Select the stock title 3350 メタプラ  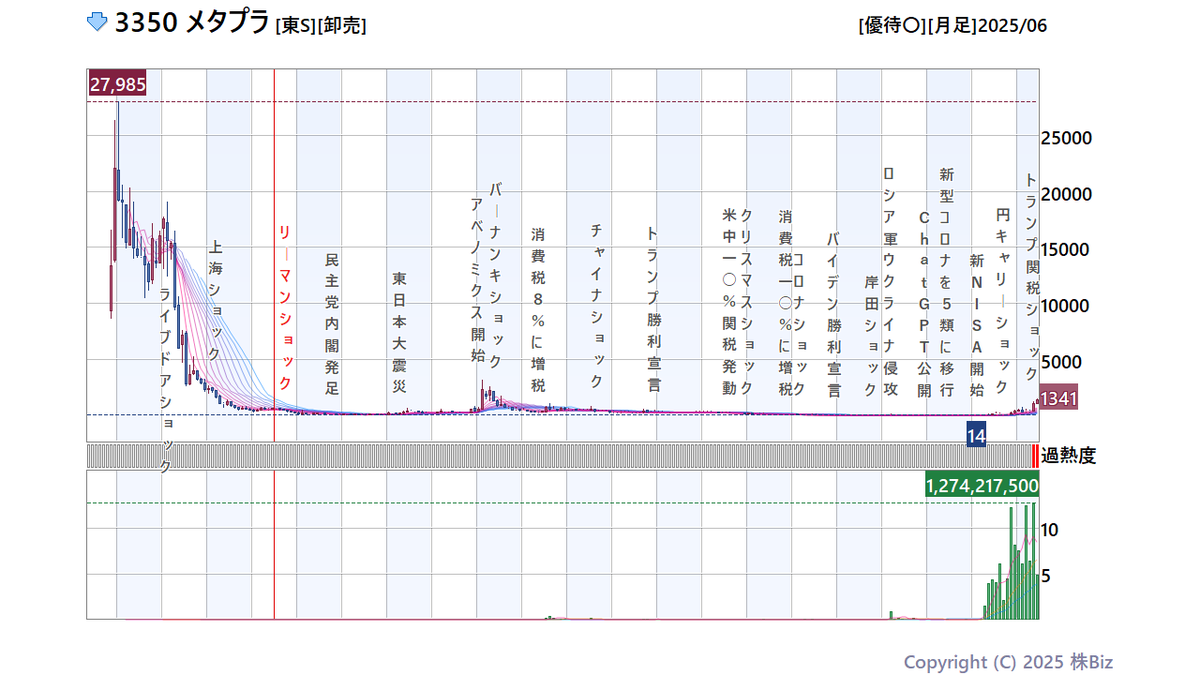click(x=192, y=24)
